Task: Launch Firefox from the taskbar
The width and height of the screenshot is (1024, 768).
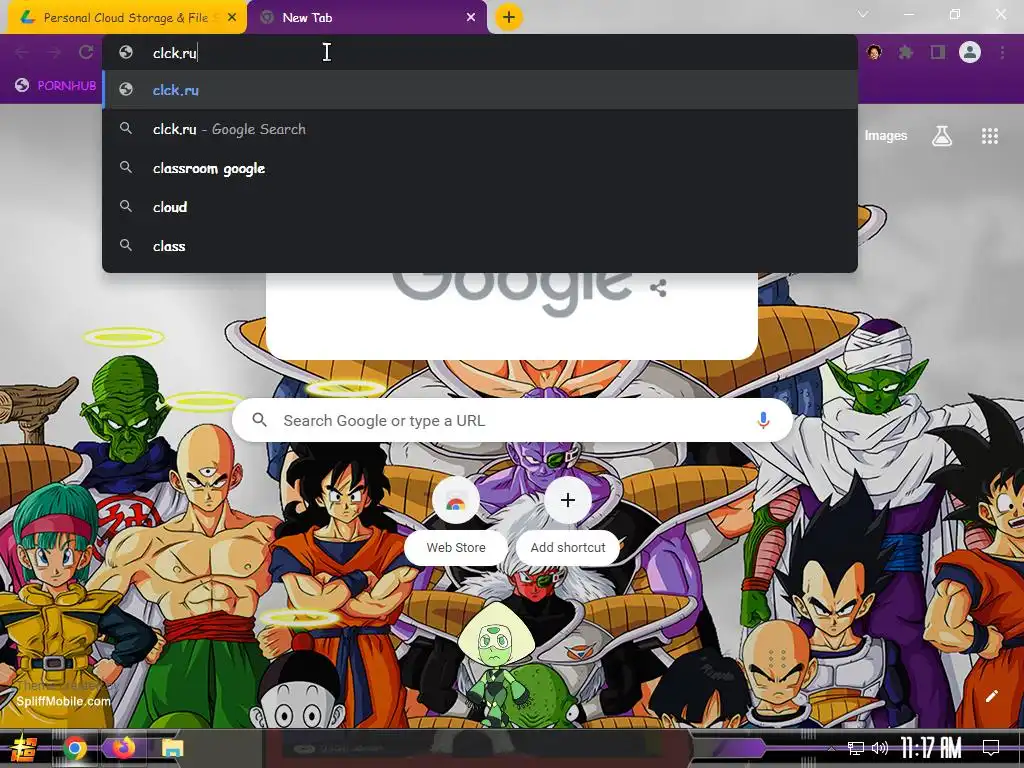Action: tap(123, 748)
